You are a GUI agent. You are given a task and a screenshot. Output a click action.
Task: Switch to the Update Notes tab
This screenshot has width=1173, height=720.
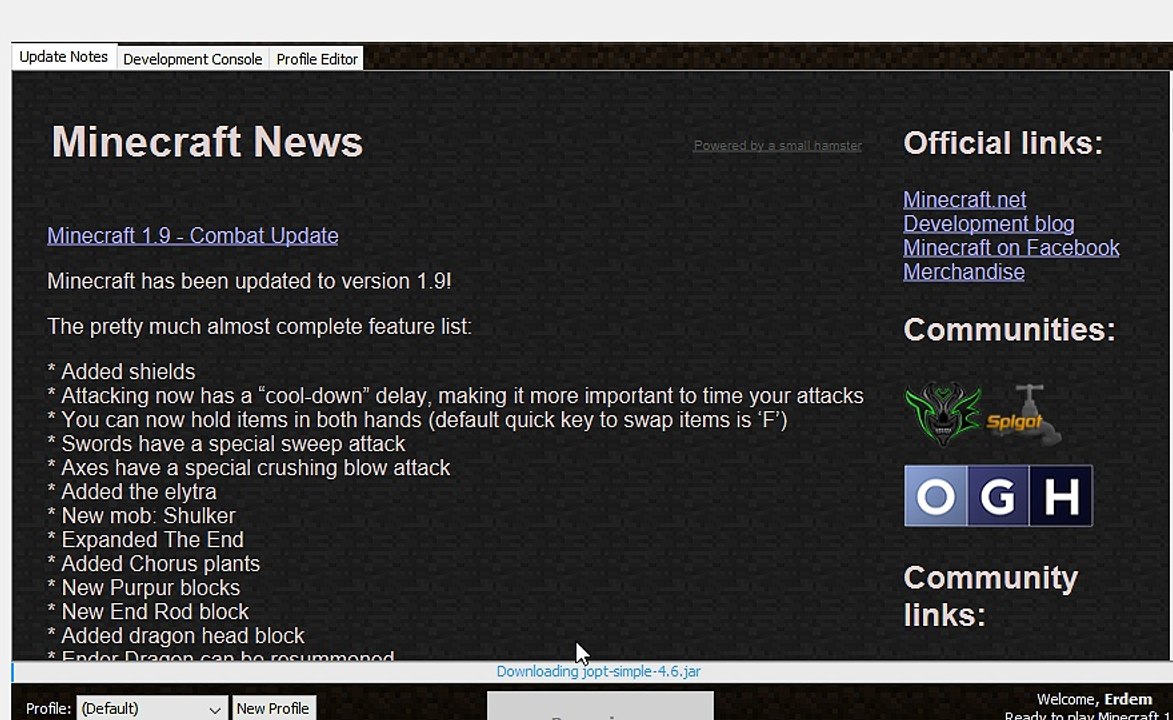tap(64, 57)
